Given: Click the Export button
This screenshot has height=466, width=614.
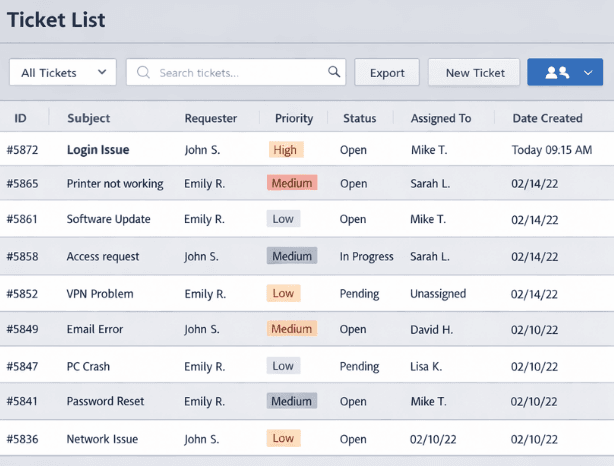Looking at the screenshot, I should coord(387,72).
